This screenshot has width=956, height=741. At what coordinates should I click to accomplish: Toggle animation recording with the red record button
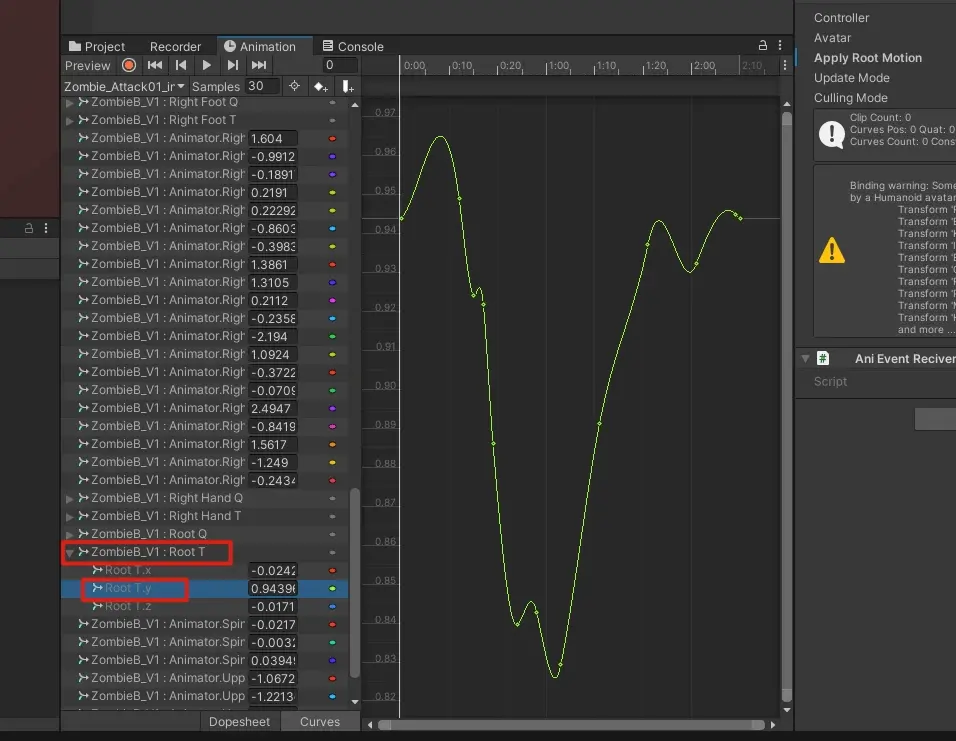click(x=129, y=65)
